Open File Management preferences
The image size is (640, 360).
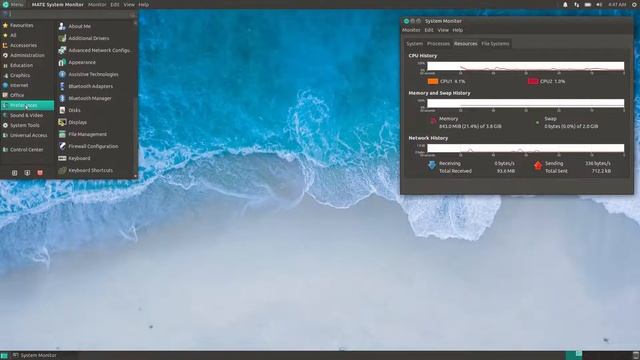pyautogui.click(x=95, y=134)
